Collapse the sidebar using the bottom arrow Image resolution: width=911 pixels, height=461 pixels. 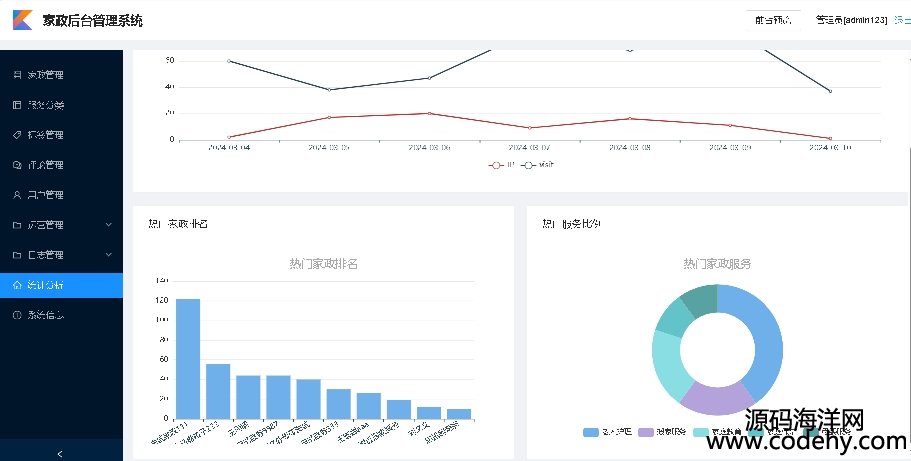pyautogui.click(x=61, y=453)
